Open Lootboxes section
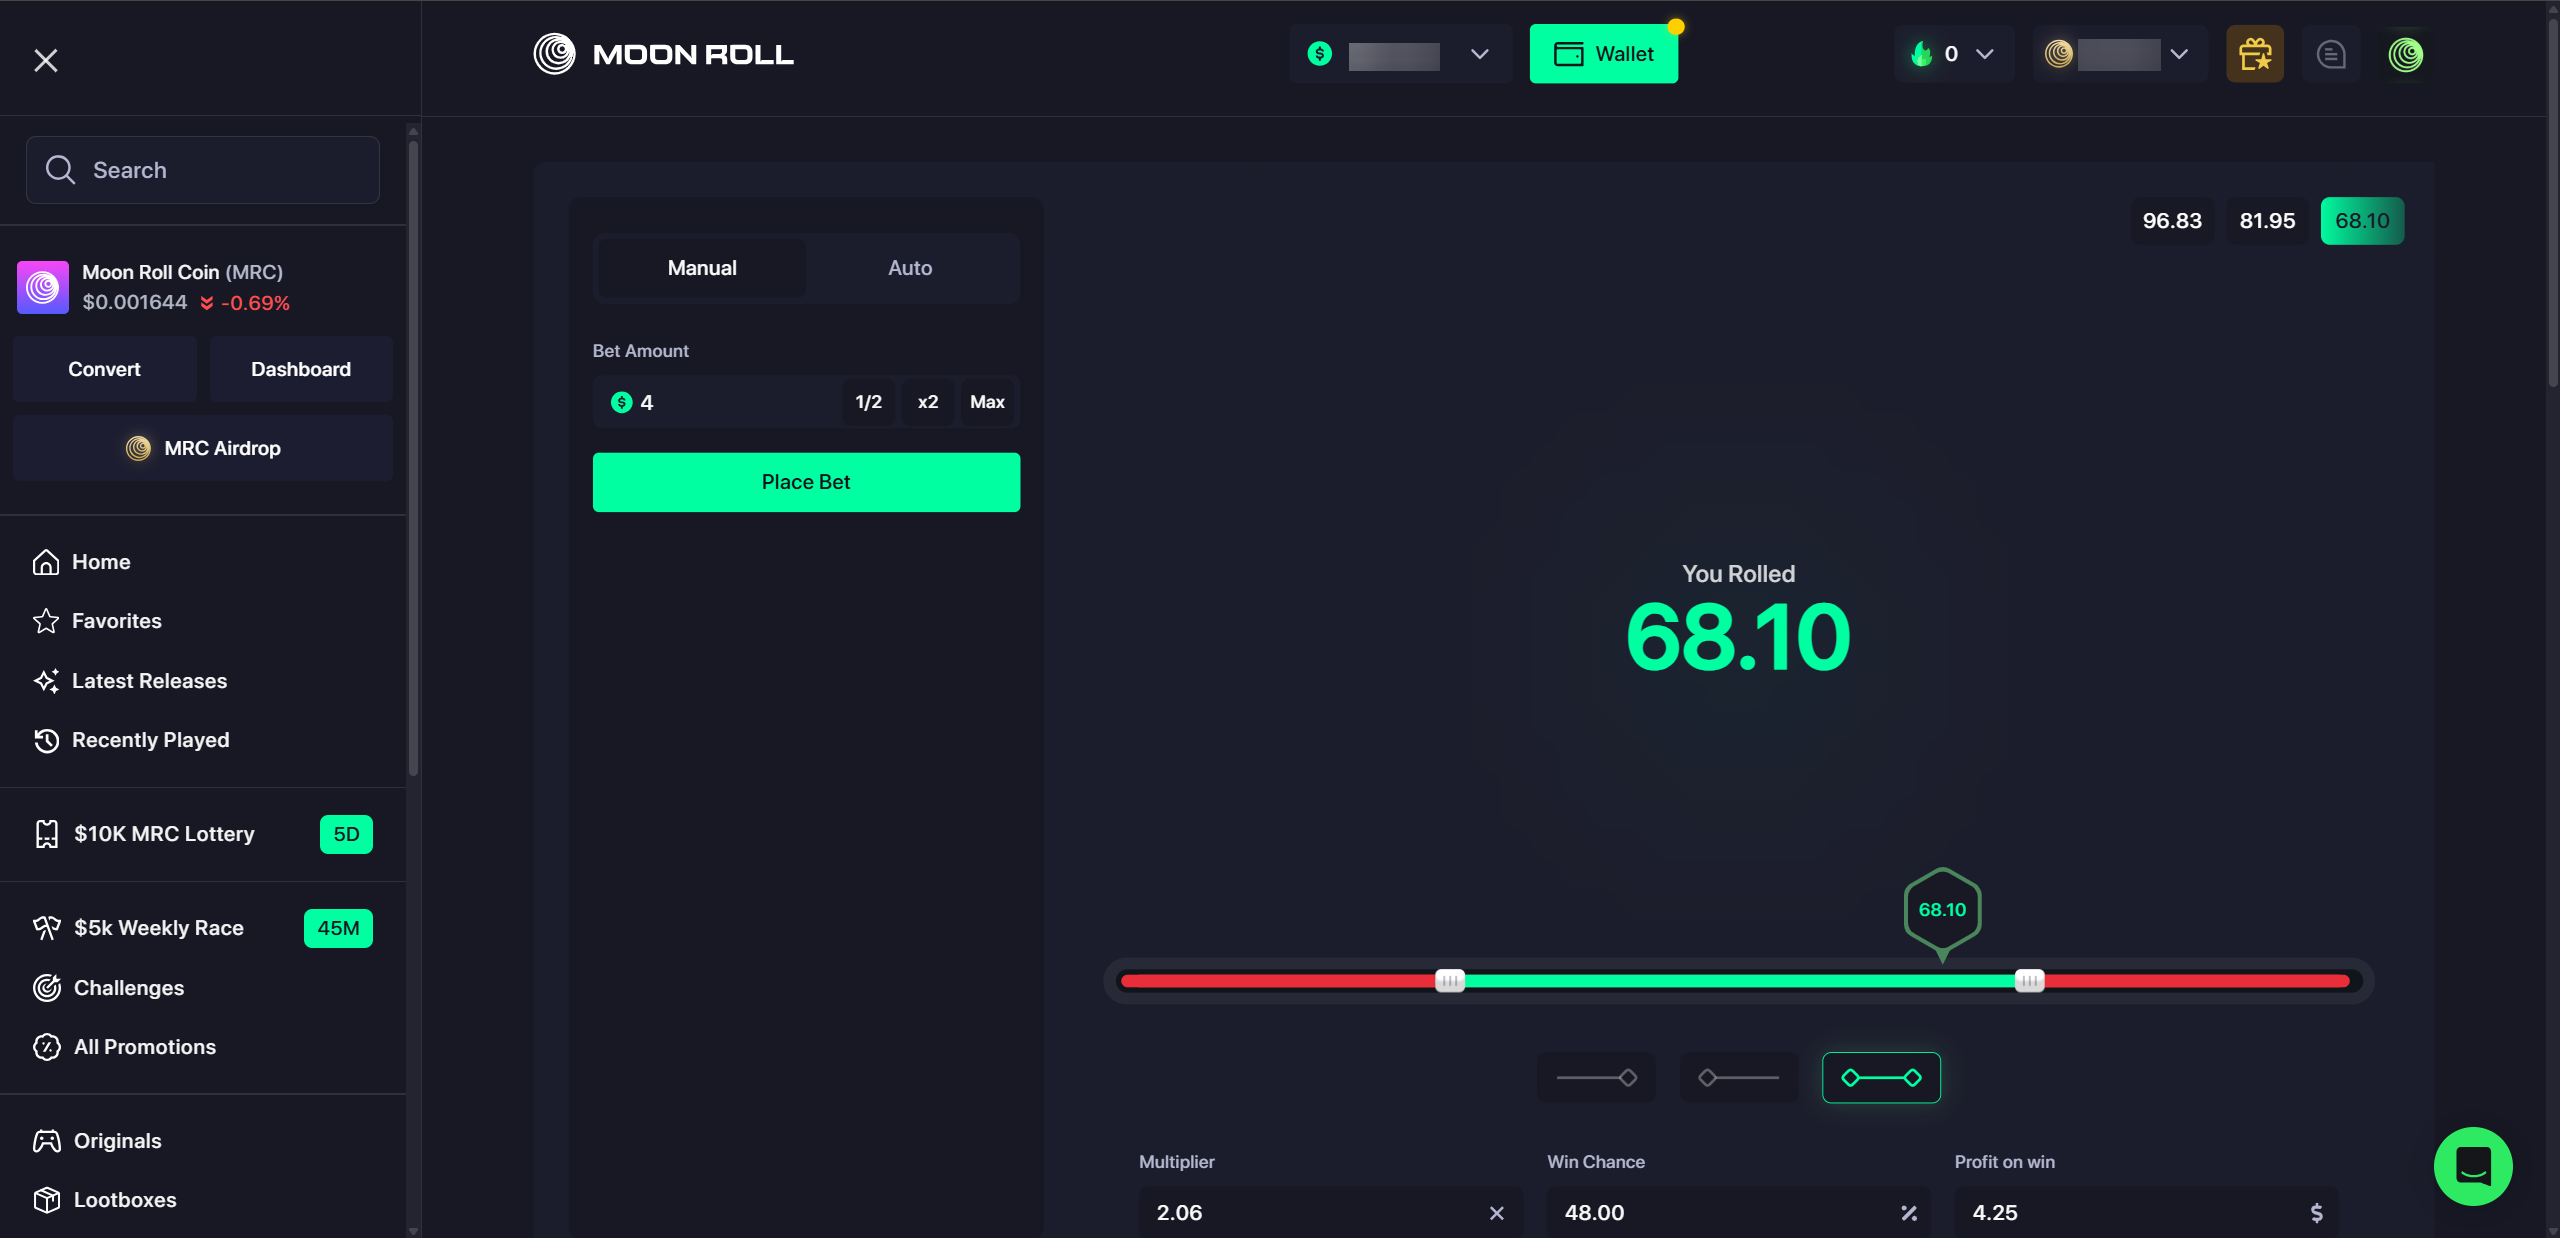 [x=125, y=1200]
